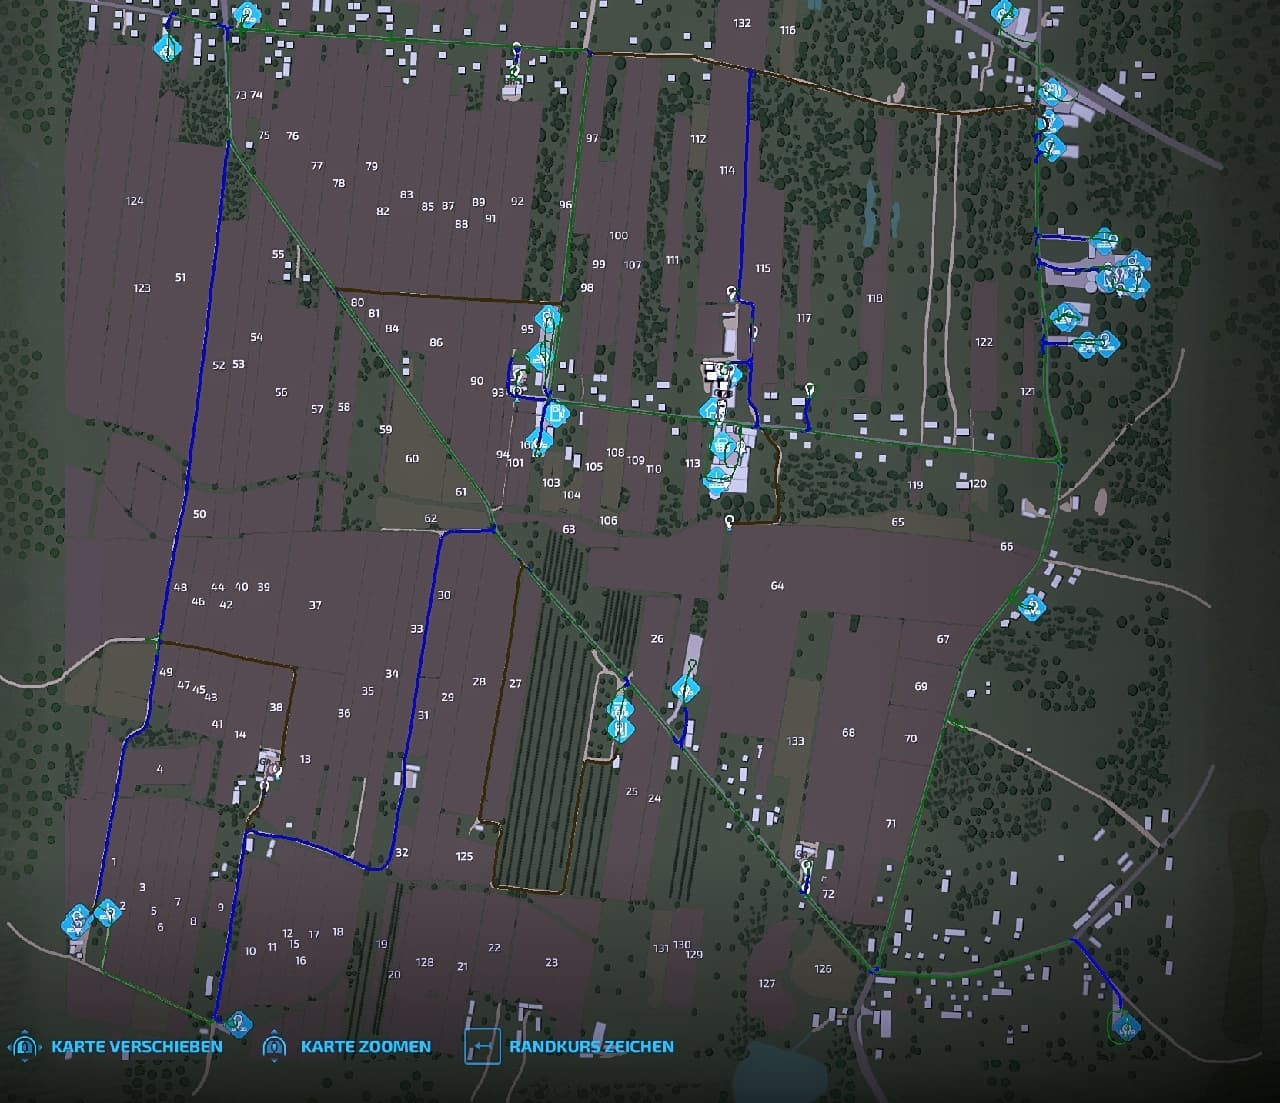Click the hotspot icon right of field 26
The height and width of the screenshot is (1103, 1280).
point(685,690)
